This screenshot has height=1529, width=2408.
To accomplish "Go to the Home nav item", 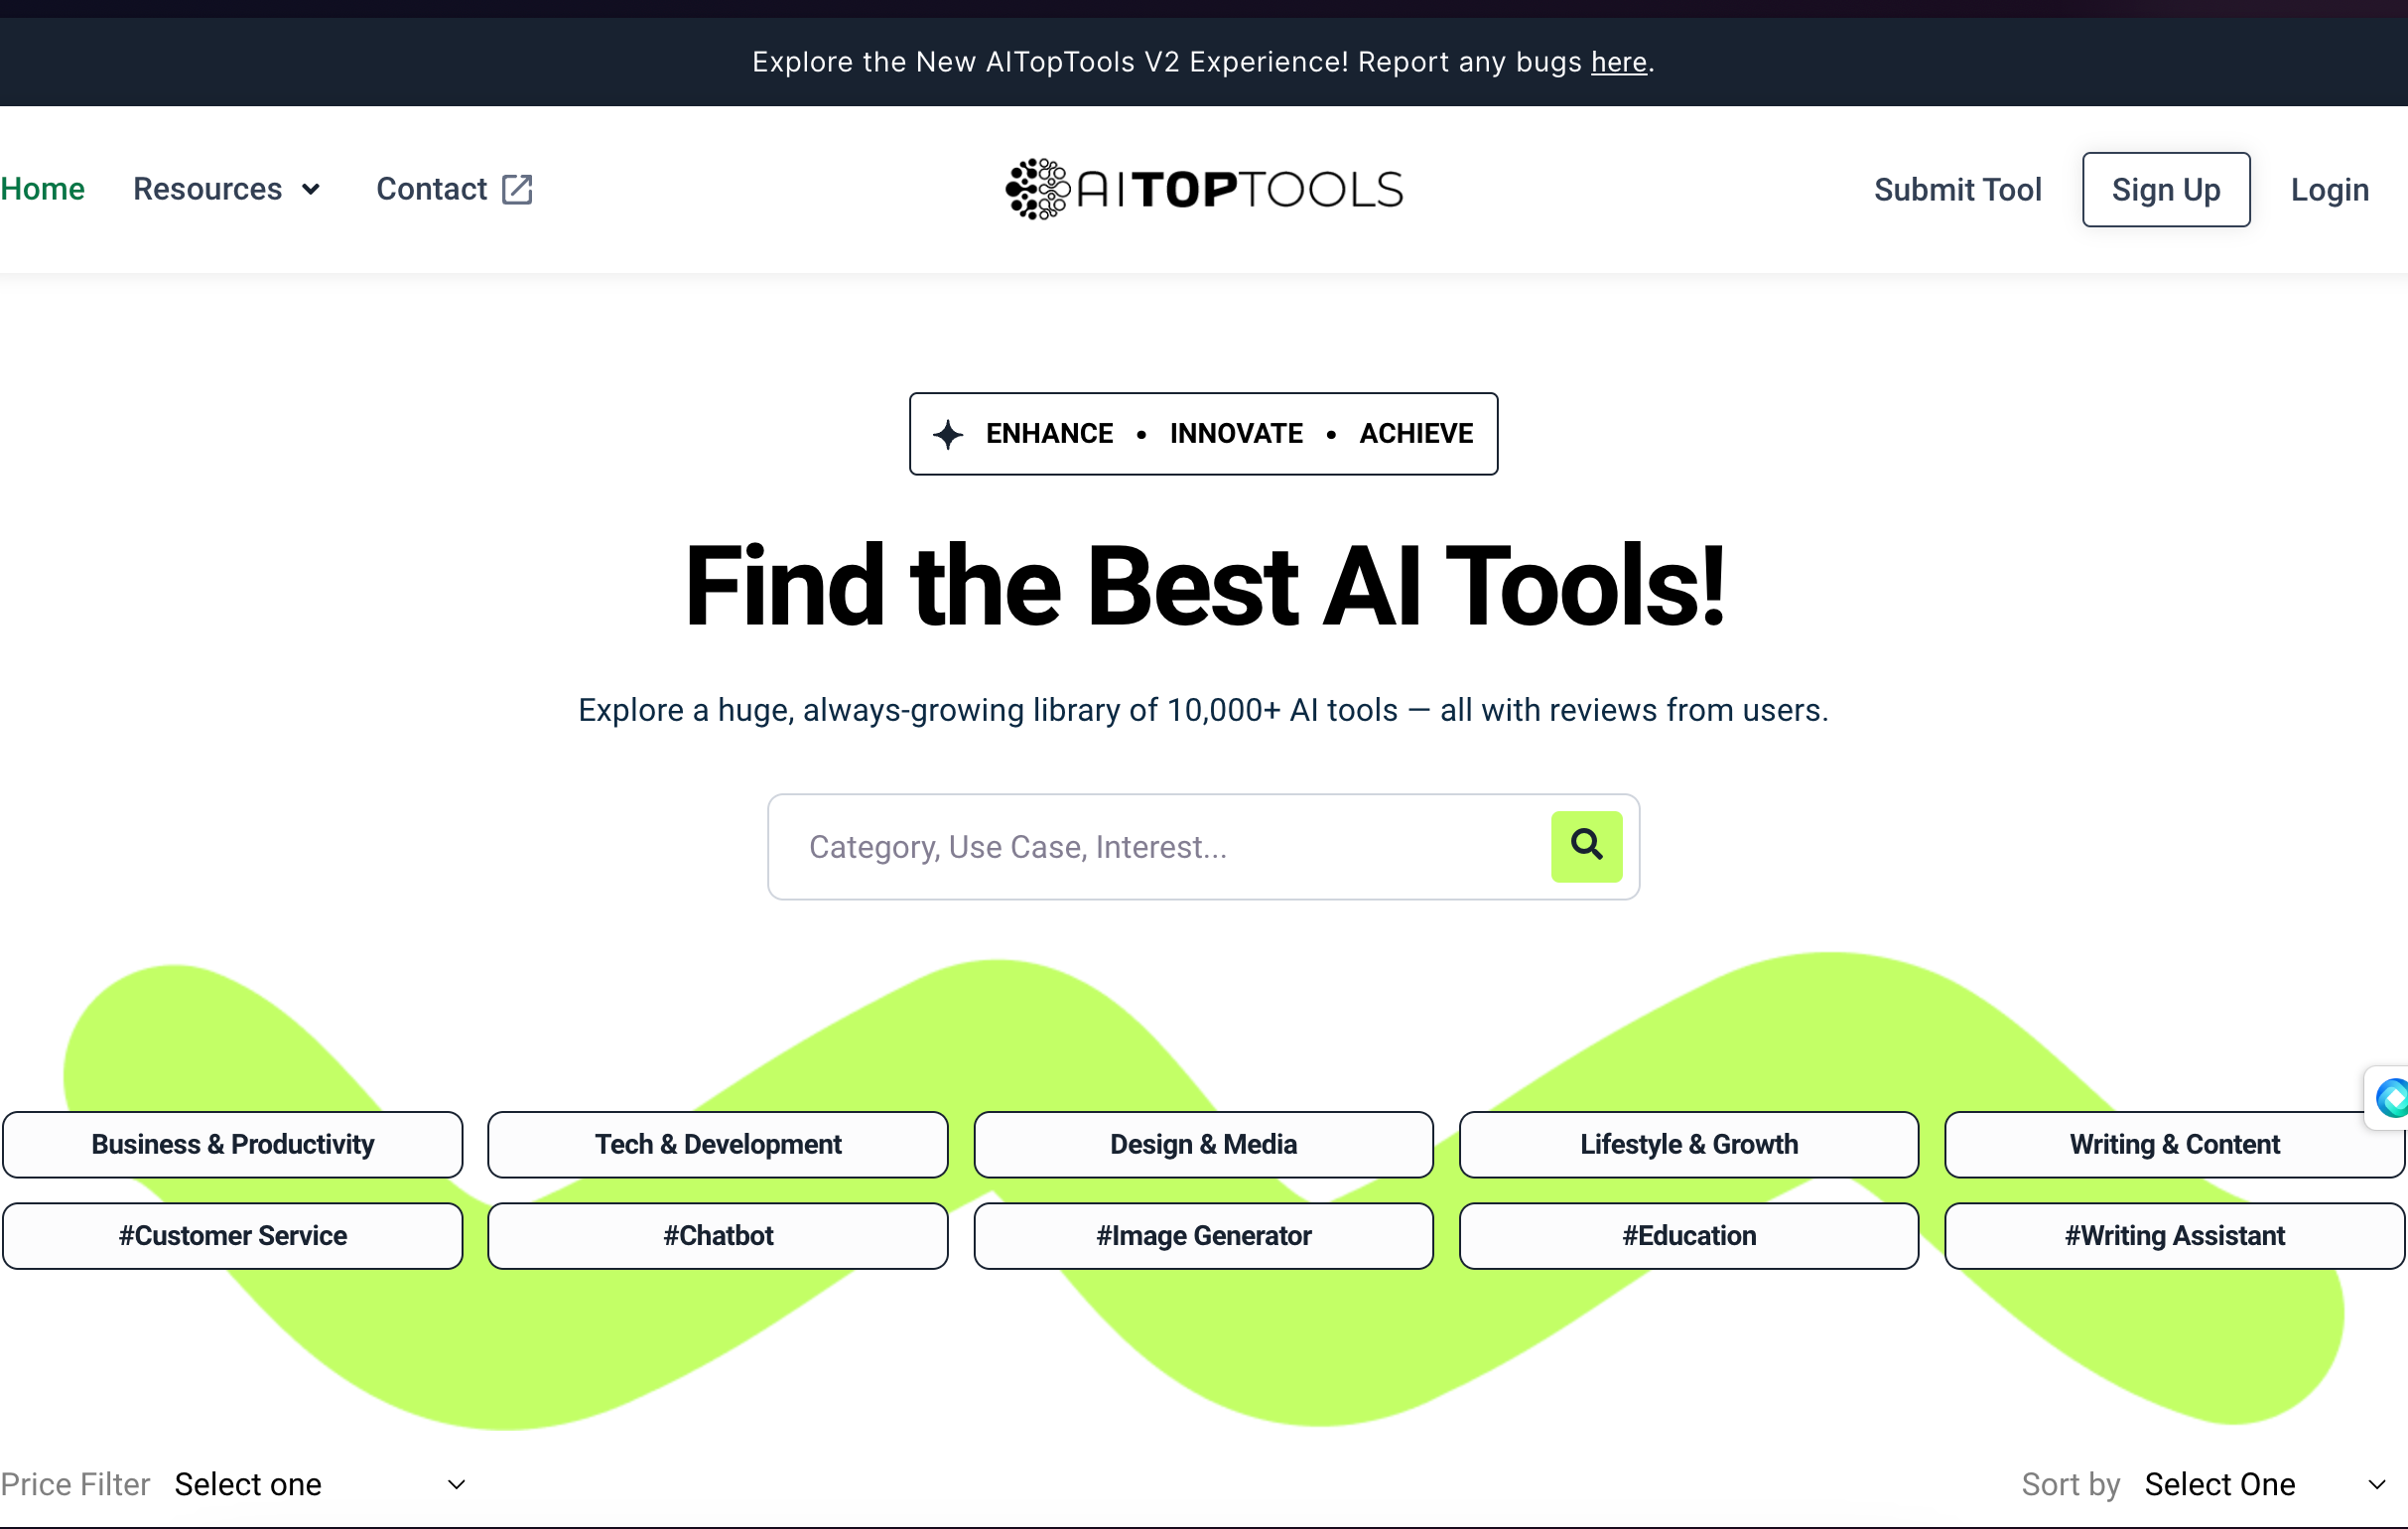I will pyautogui.click(x=42, y=189).
